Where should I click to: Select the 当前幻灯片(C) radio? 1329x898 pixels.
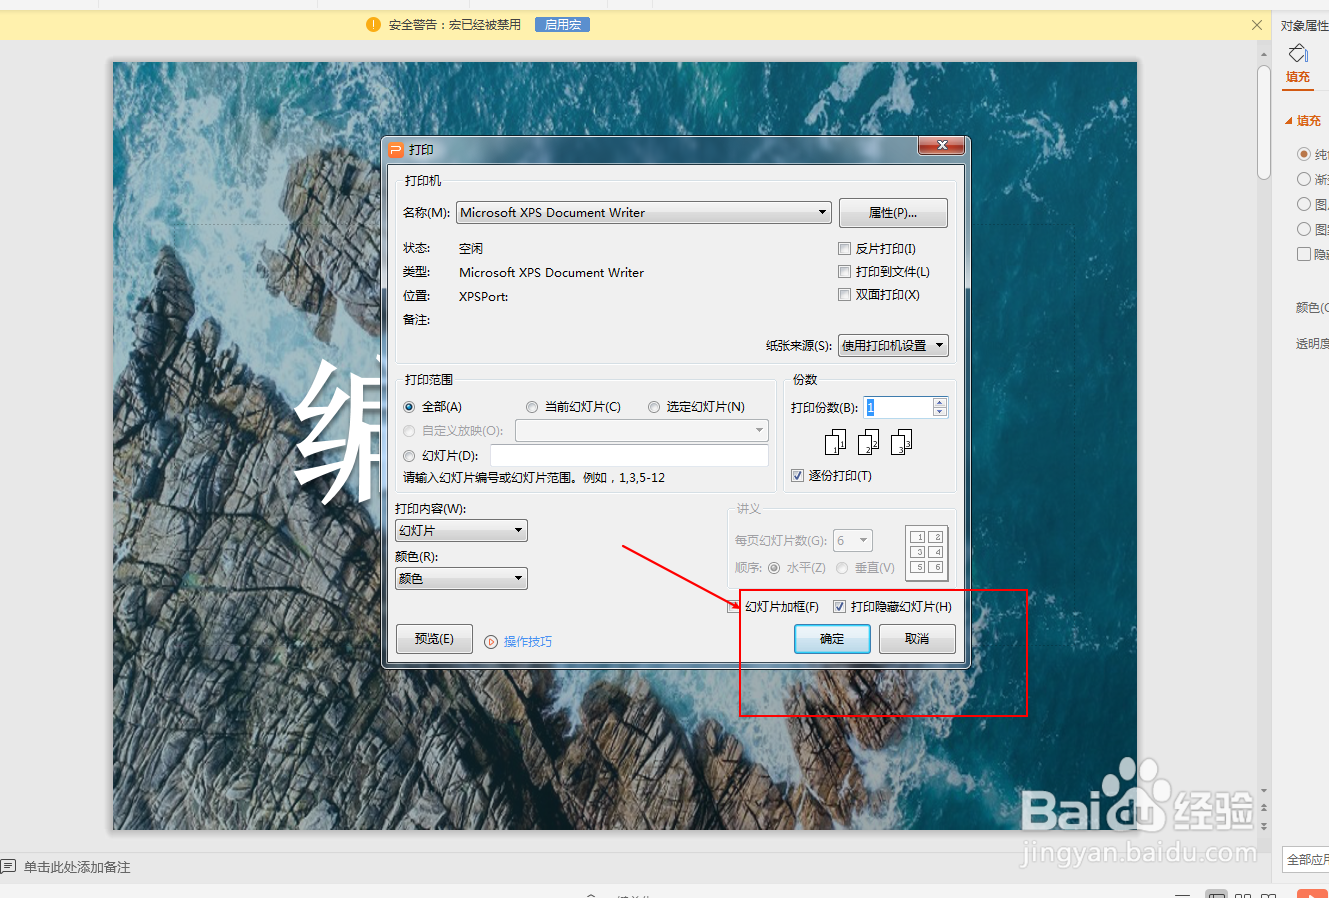click(532, 407)
